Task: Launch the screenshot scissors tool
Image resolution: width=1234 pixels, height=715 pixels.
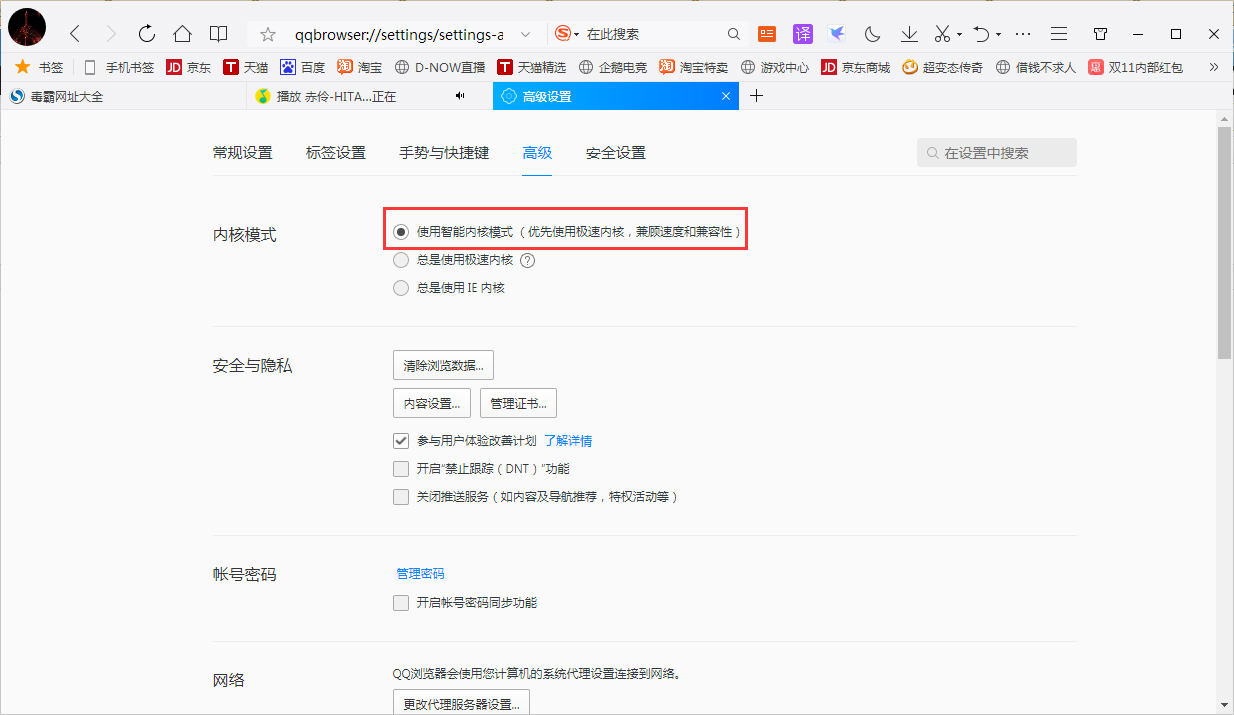Action: click(x=941, y=33)
